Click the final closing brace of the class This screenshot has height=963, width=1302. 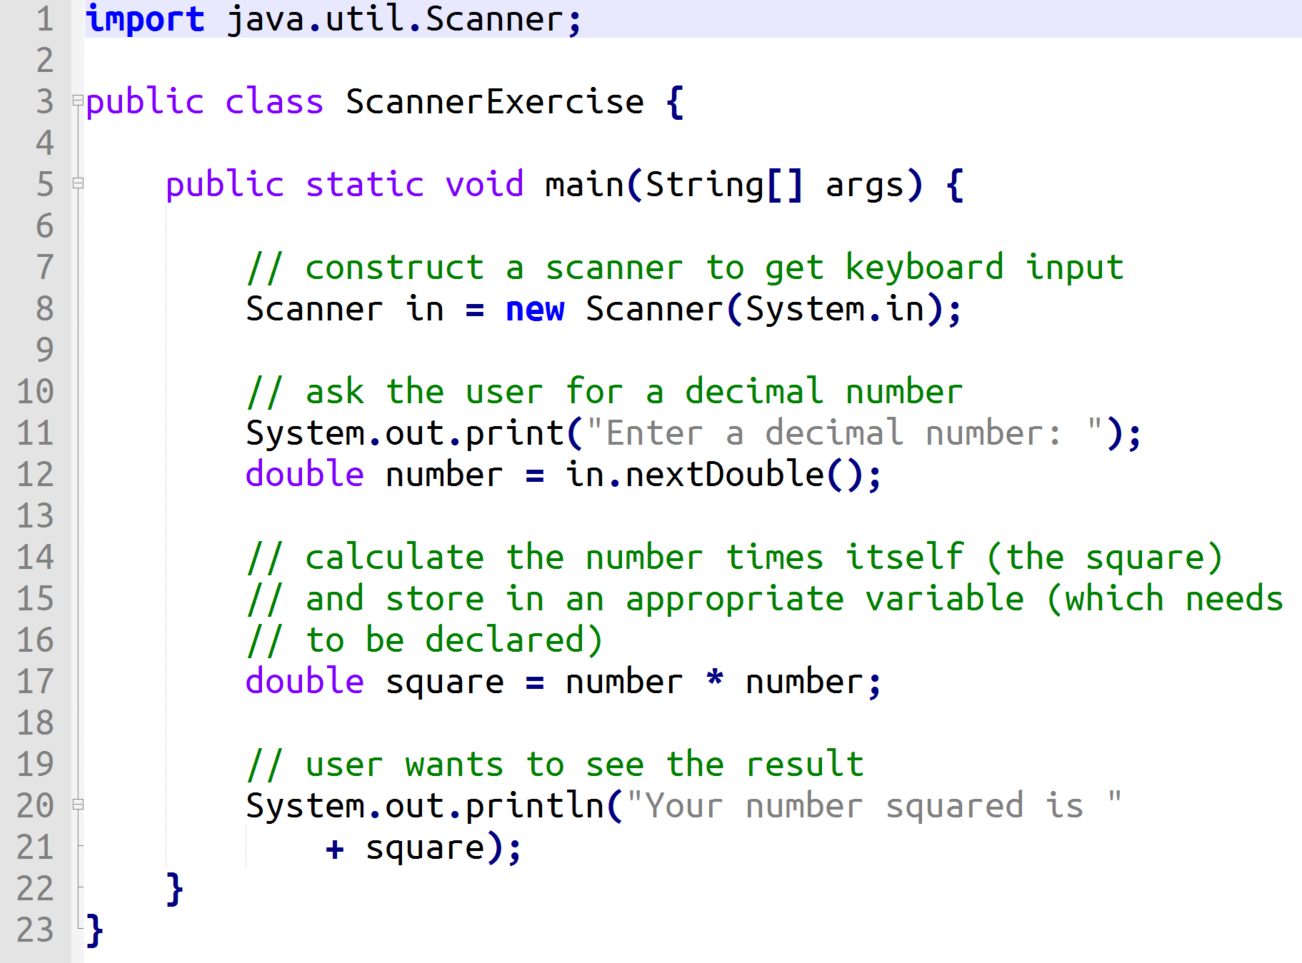pyautogui.click(x=94, y=931)
